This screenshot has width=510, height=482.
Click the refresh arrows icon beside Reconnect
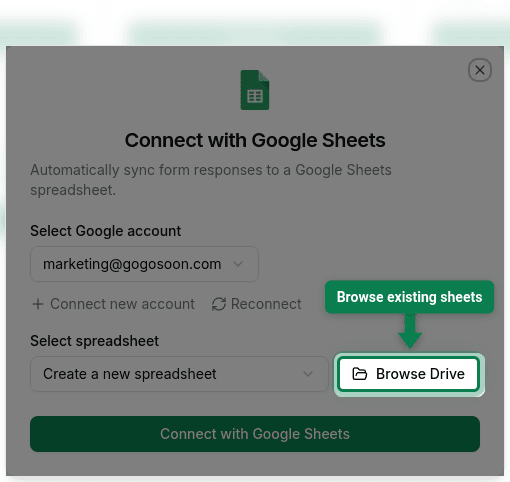pyautogui.click(x=219, y=304)
